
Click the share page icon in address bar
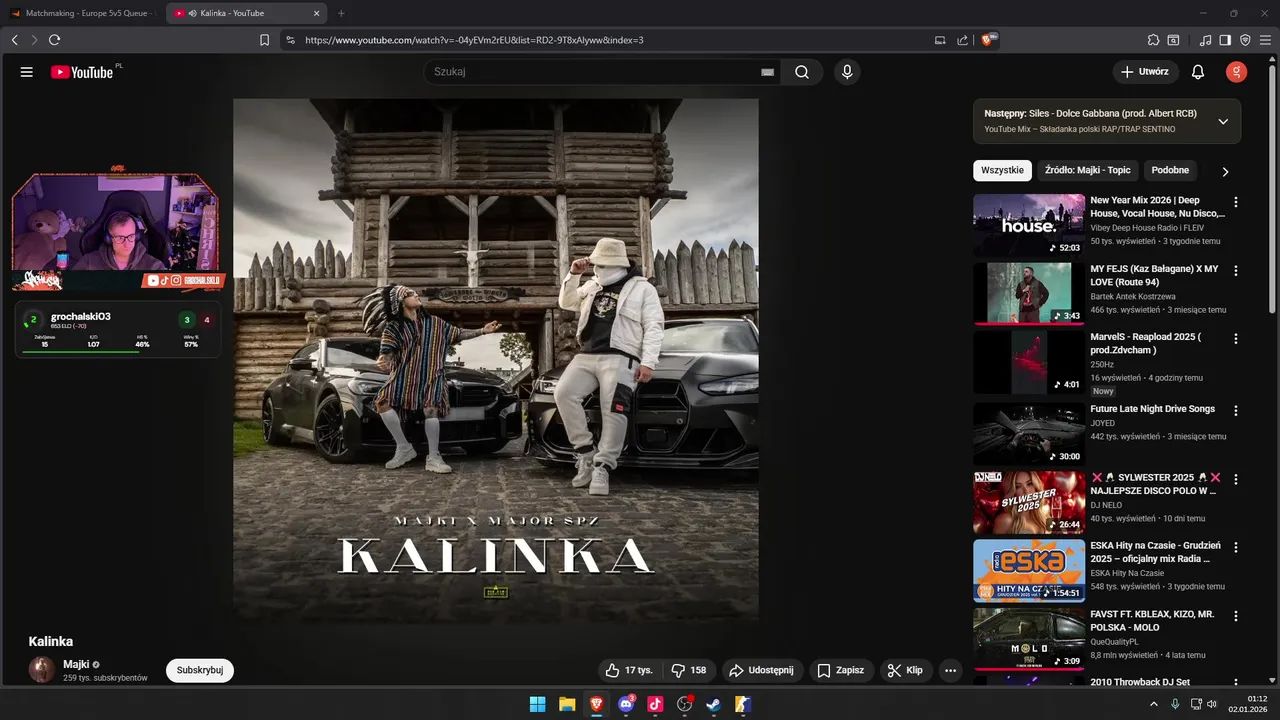[962, 40]
